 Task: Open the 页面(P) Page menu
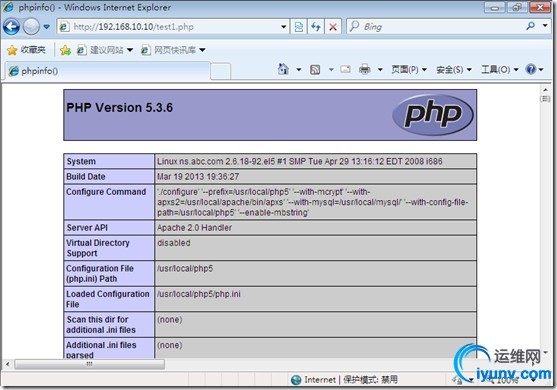409,69
